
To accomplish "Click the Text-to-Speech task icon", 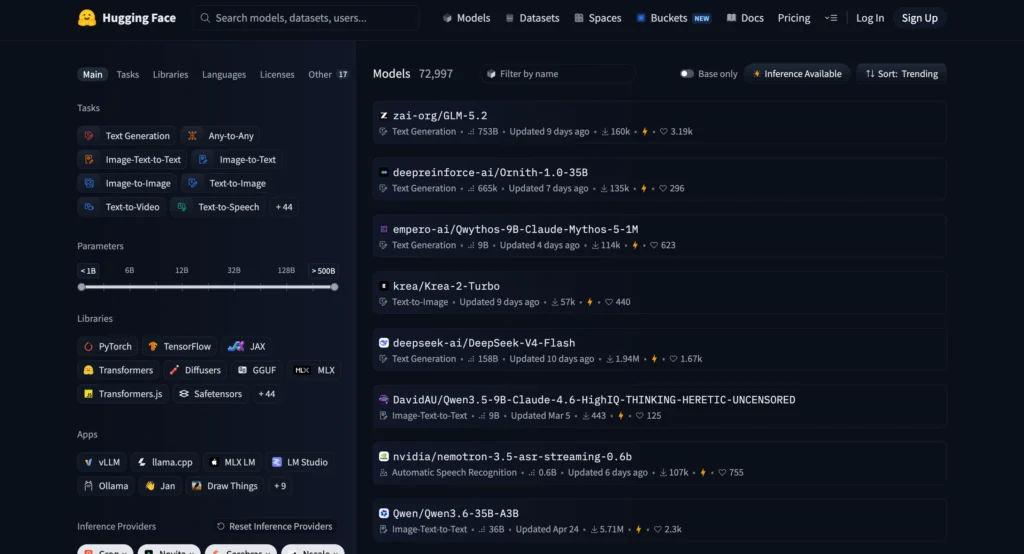I will (182, 206).
